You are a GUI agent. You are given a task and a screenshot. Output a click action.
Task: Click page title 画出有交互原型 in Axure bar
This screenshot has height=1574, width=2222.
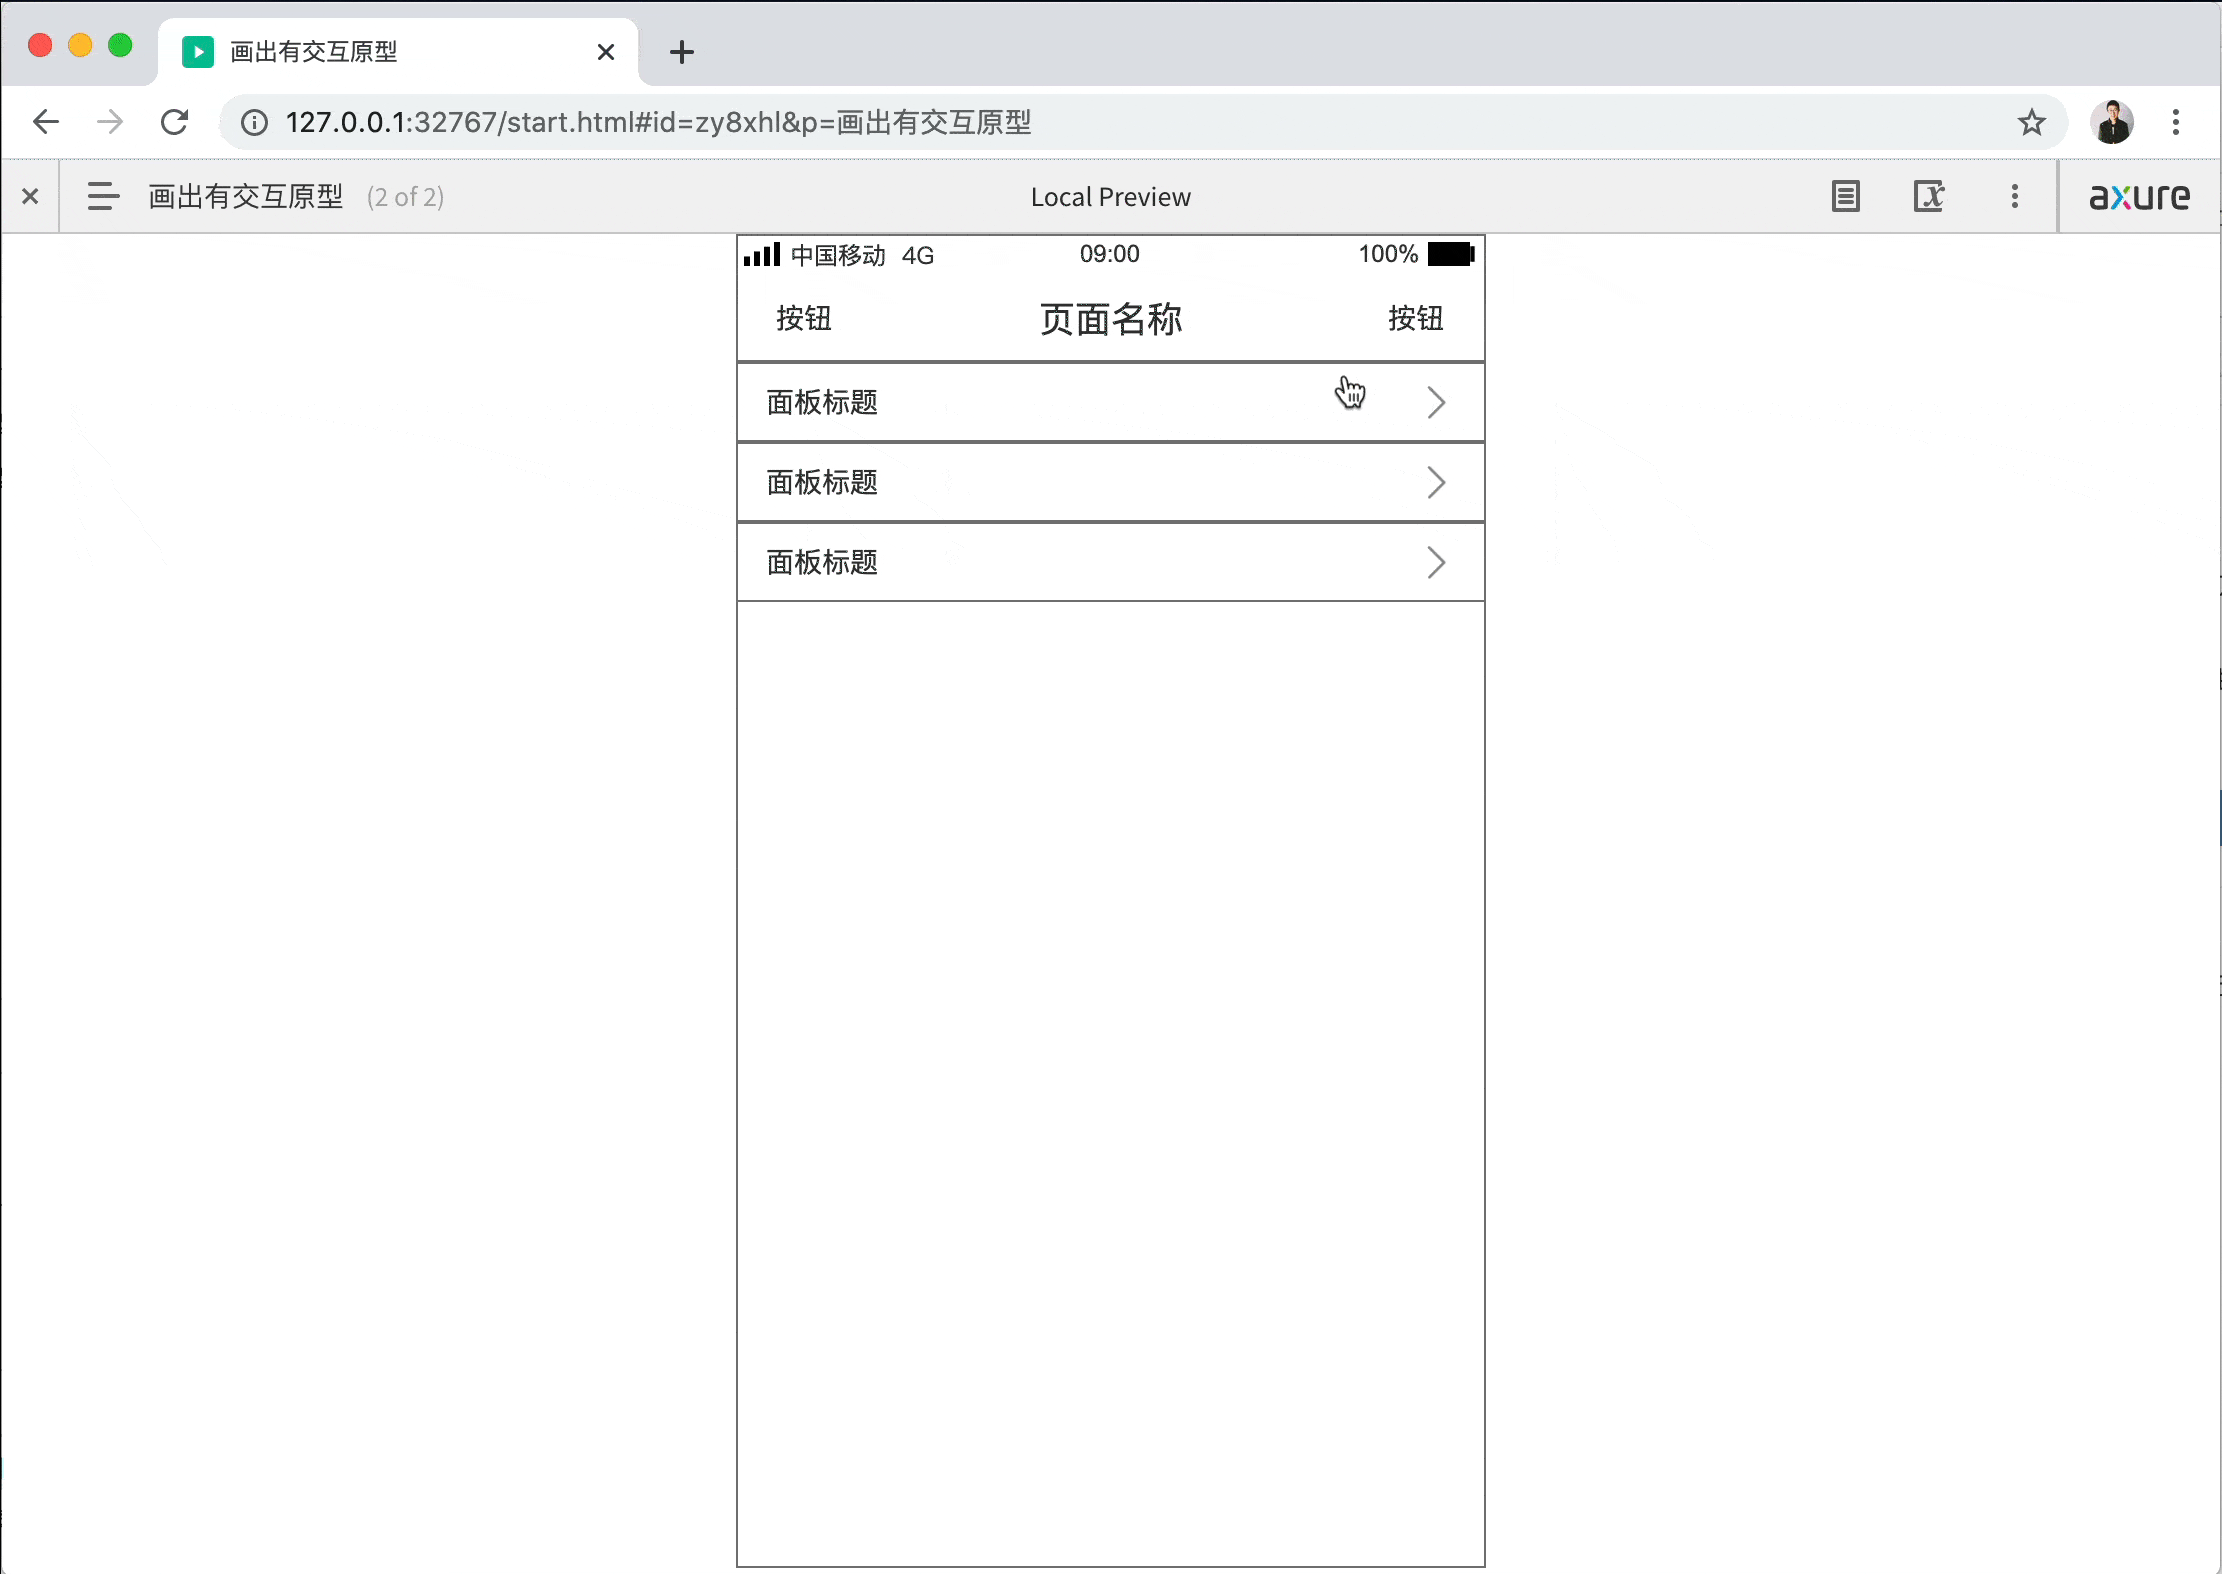(x=246, y=196)
